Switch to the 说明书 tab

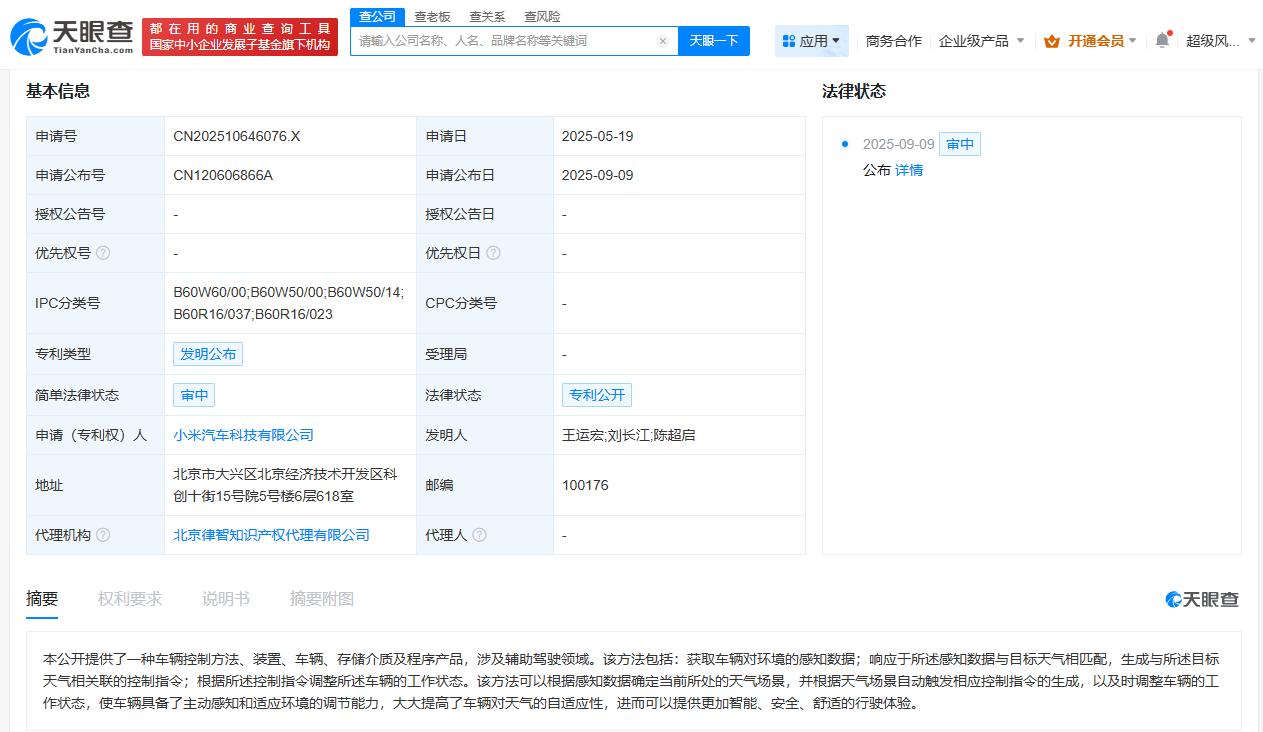(226, 599)
